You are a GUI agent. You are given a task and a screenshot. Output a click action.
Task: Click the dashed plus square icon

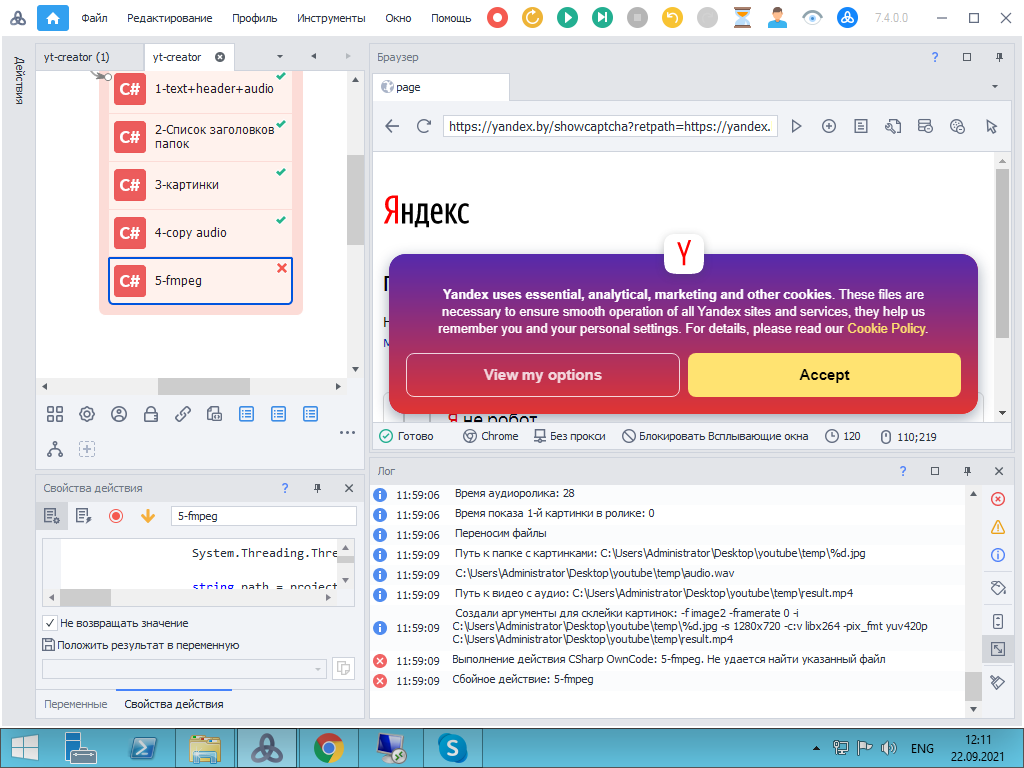coord(87,449)
